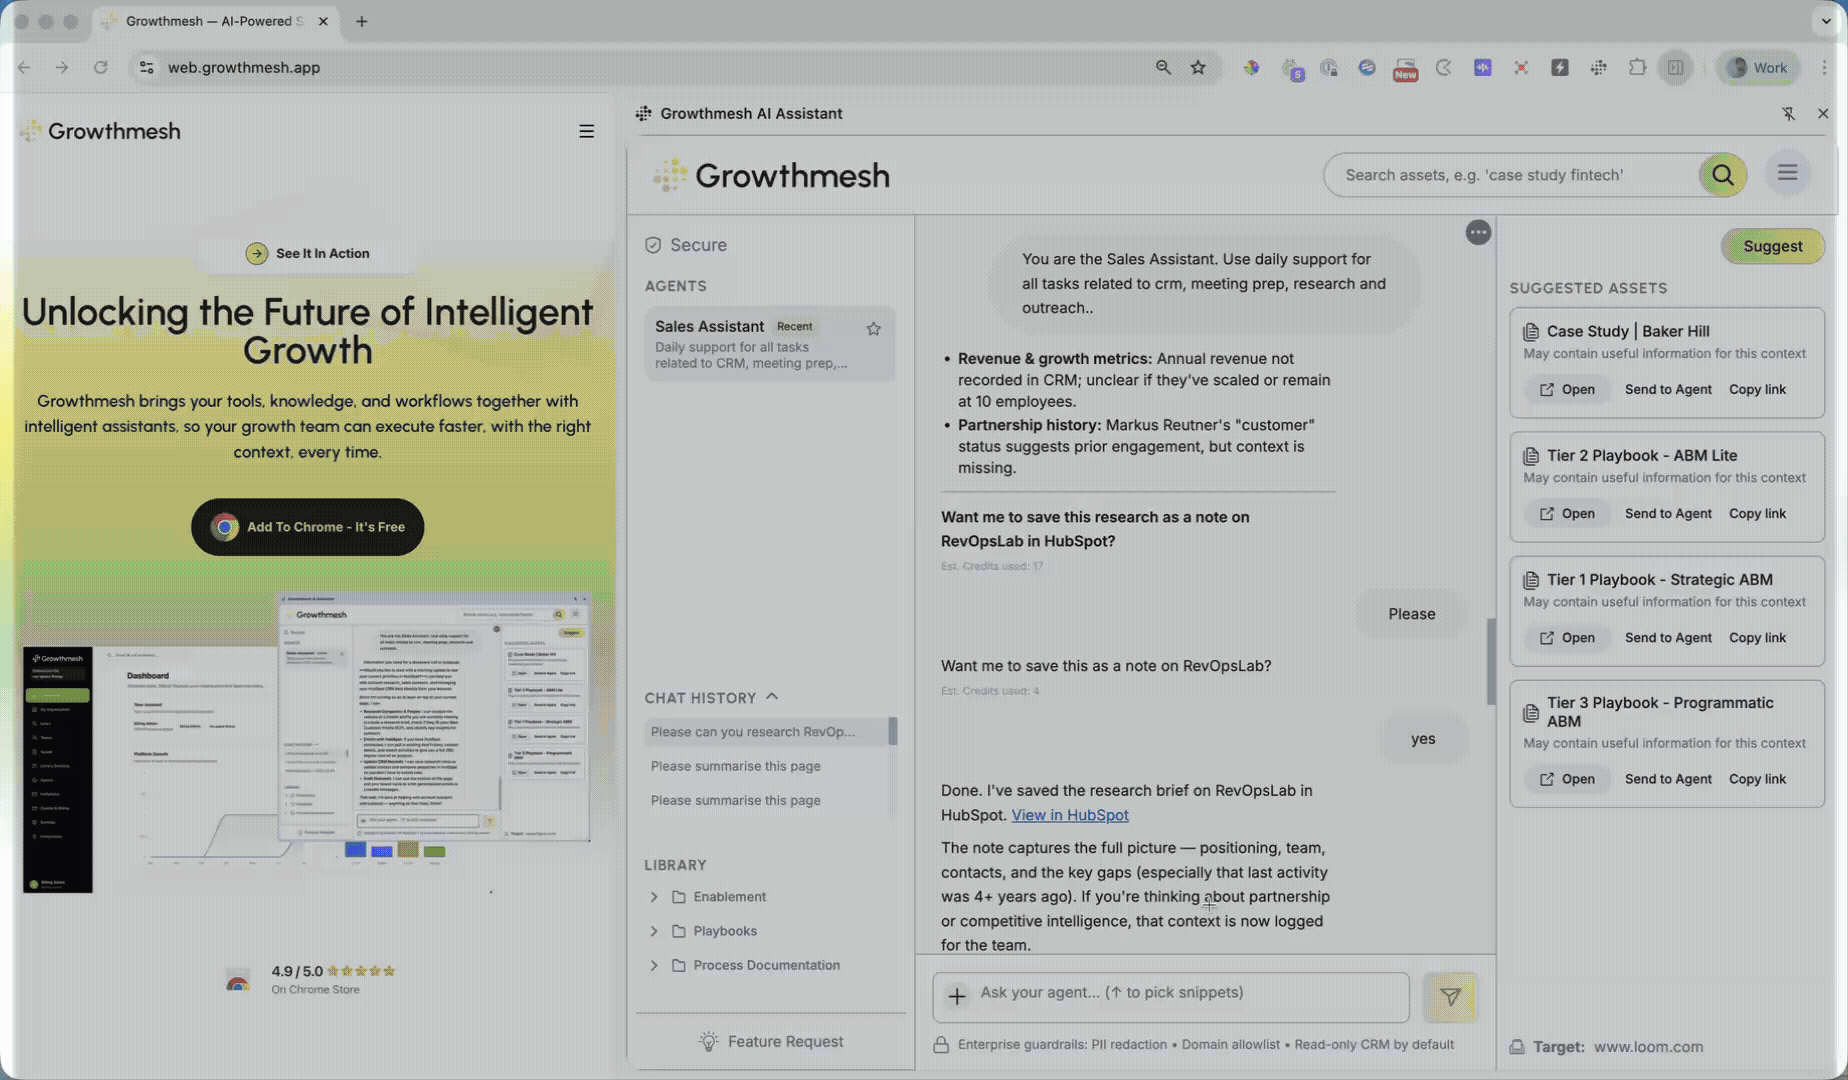Click the Tier 3 Playbook document icon
Viewport: 1848px width, 1080px height.
tap(1531, 712)
